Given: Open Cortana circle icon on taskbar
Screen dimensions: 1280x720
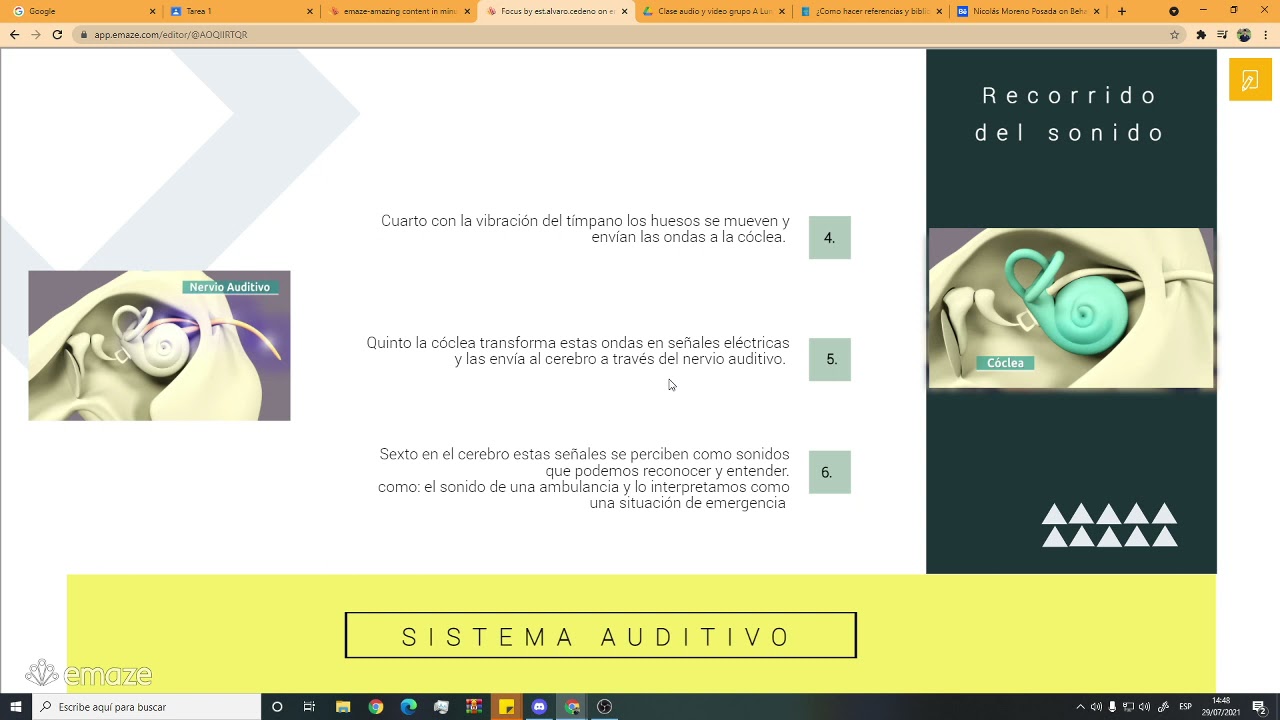Looking at the screenshot, I should (277, 707).
